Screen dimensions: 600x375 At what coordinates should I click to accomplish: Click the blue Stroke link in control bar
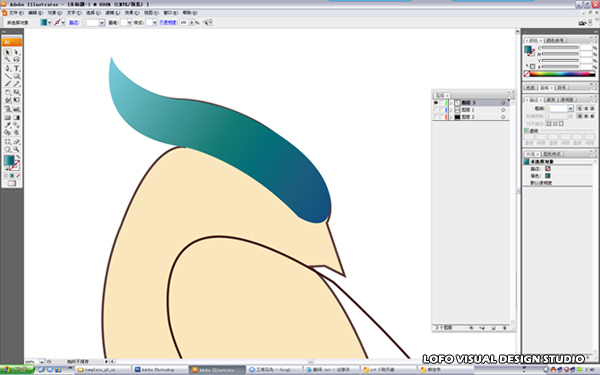(73, 23)
